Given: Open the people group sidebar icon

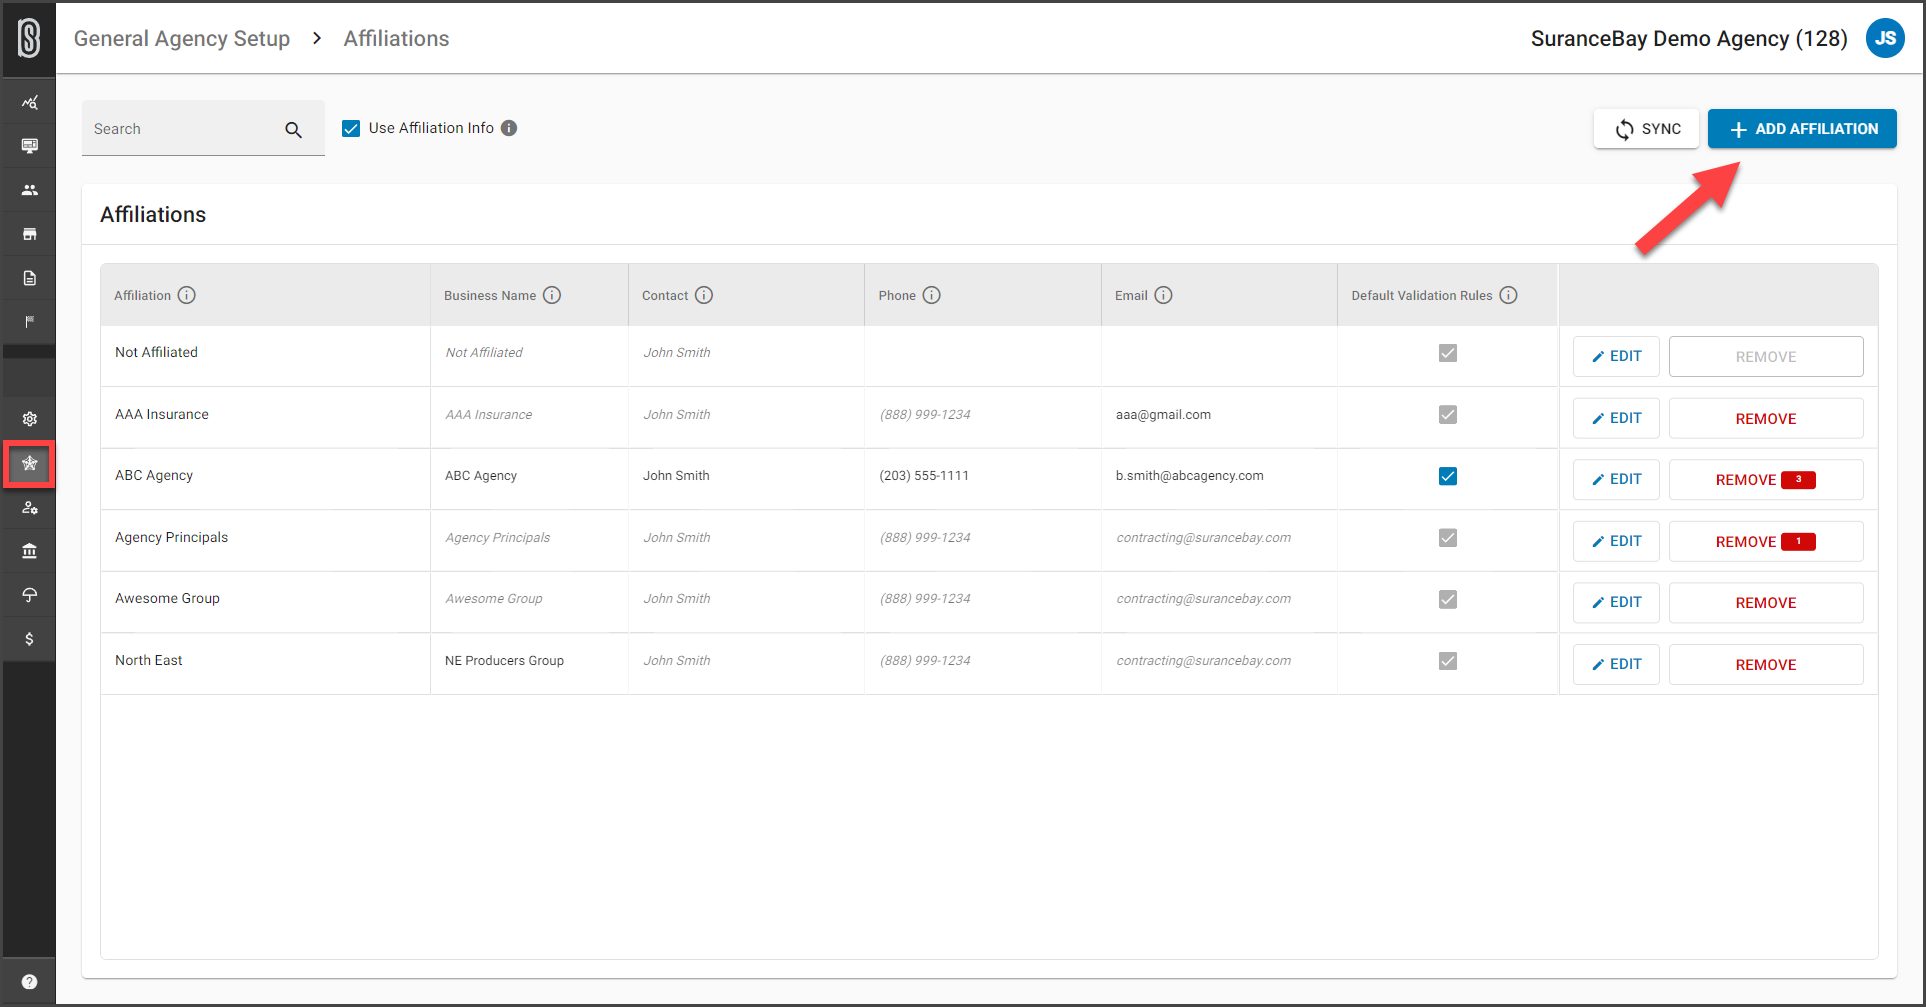Looking at the screenshot, I should pos(29,190).
